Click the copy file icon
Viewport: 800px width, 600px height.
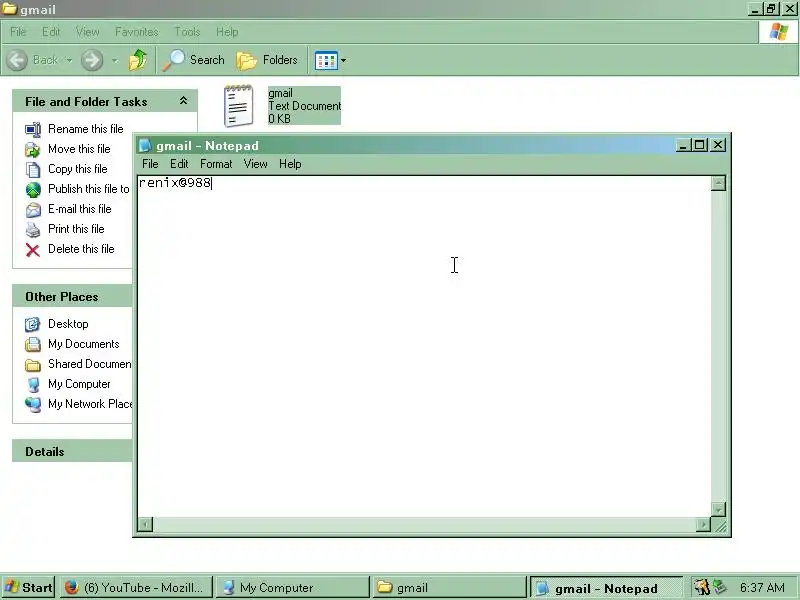click(33, 169)
